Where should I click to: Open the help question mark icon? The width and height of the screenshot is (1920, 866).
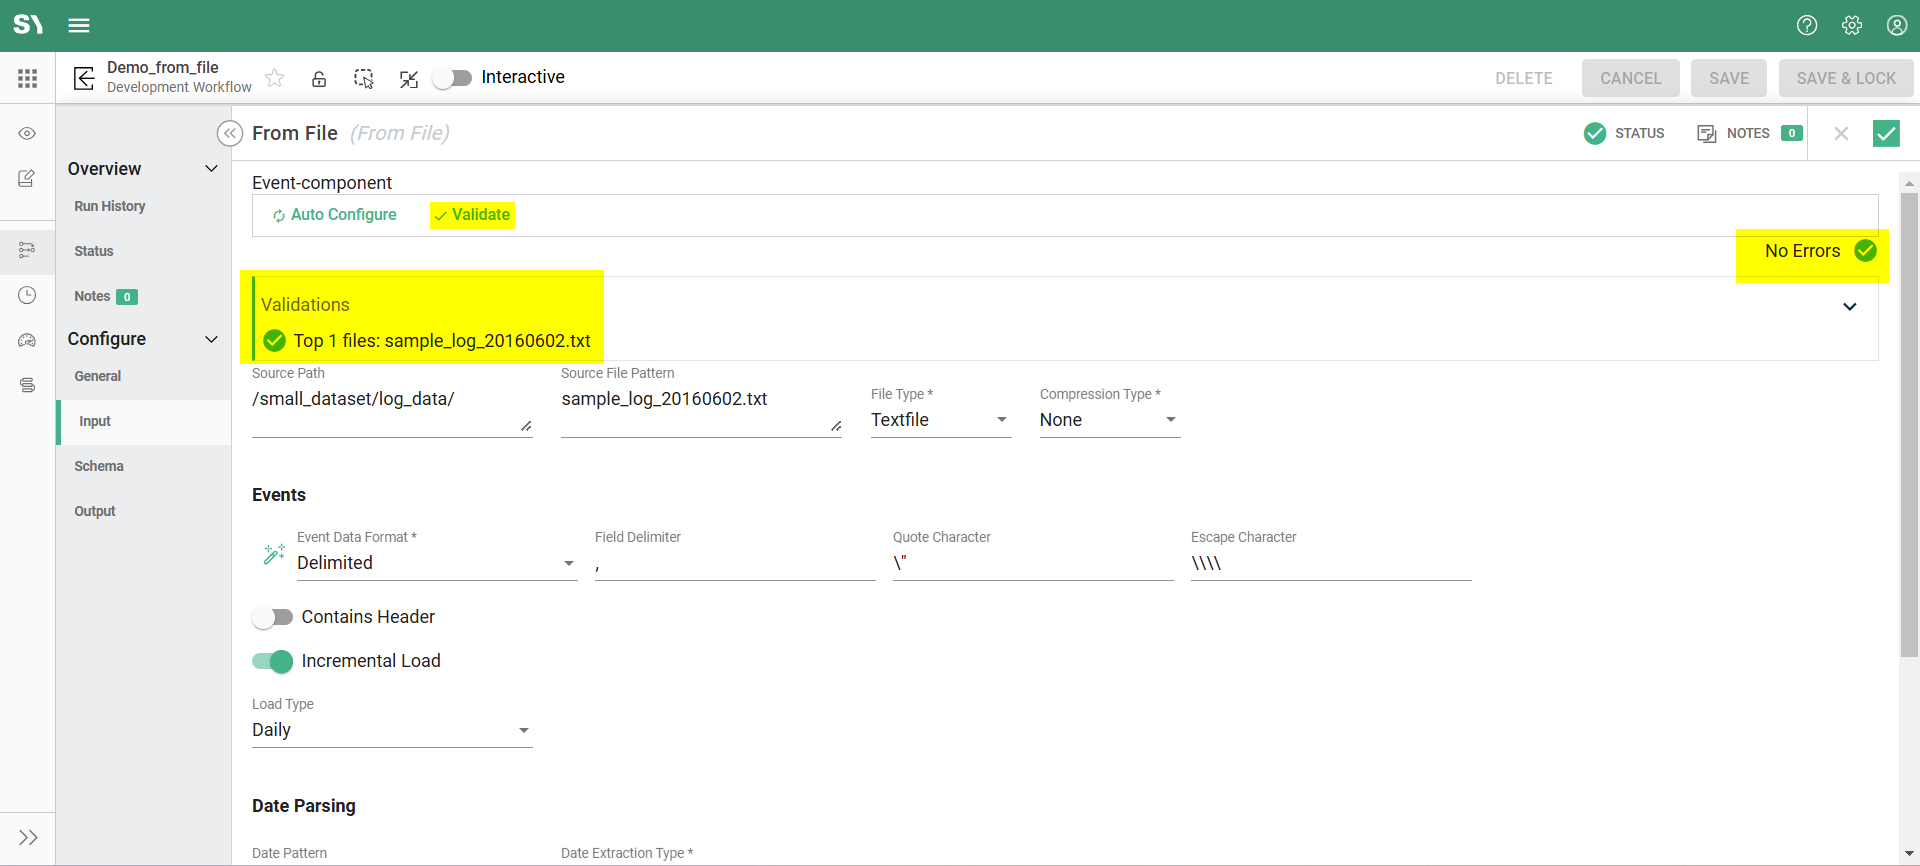click(x=1806, y=25)
